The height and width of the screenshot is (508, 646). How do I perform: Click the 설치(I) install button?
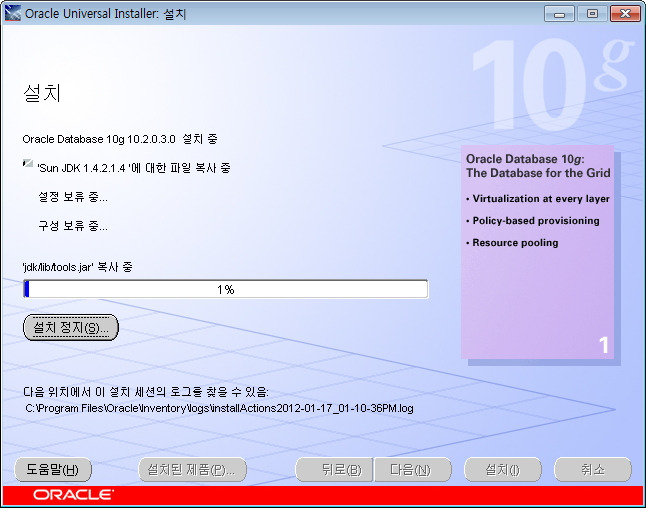tap(503, 469)
